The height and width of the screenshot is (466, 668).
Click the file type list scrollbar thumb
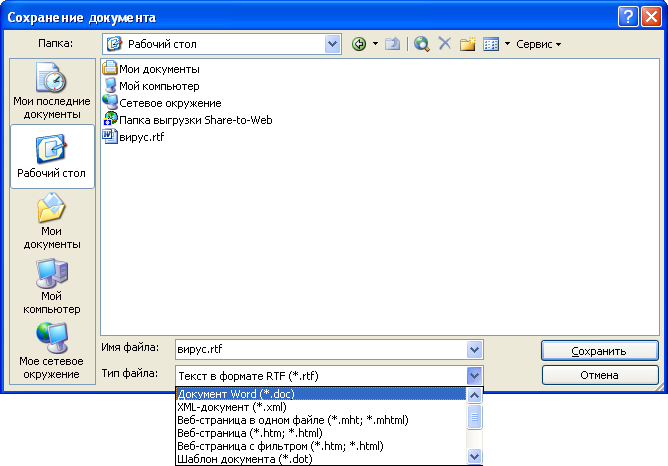[x=474, y=417]
